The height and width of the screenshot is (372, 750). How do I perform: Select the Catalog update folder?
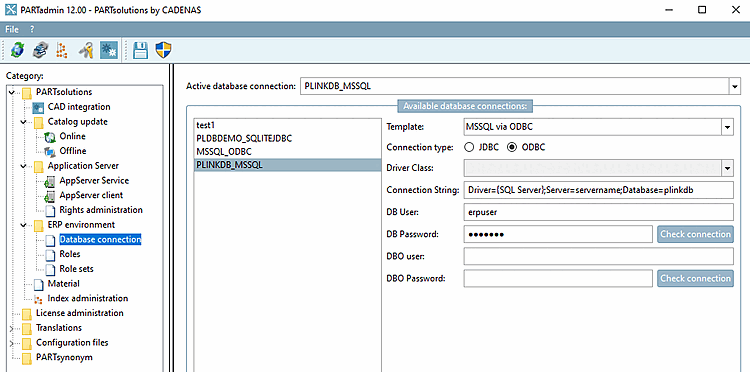pyautogui.click(x=77, y=122)
